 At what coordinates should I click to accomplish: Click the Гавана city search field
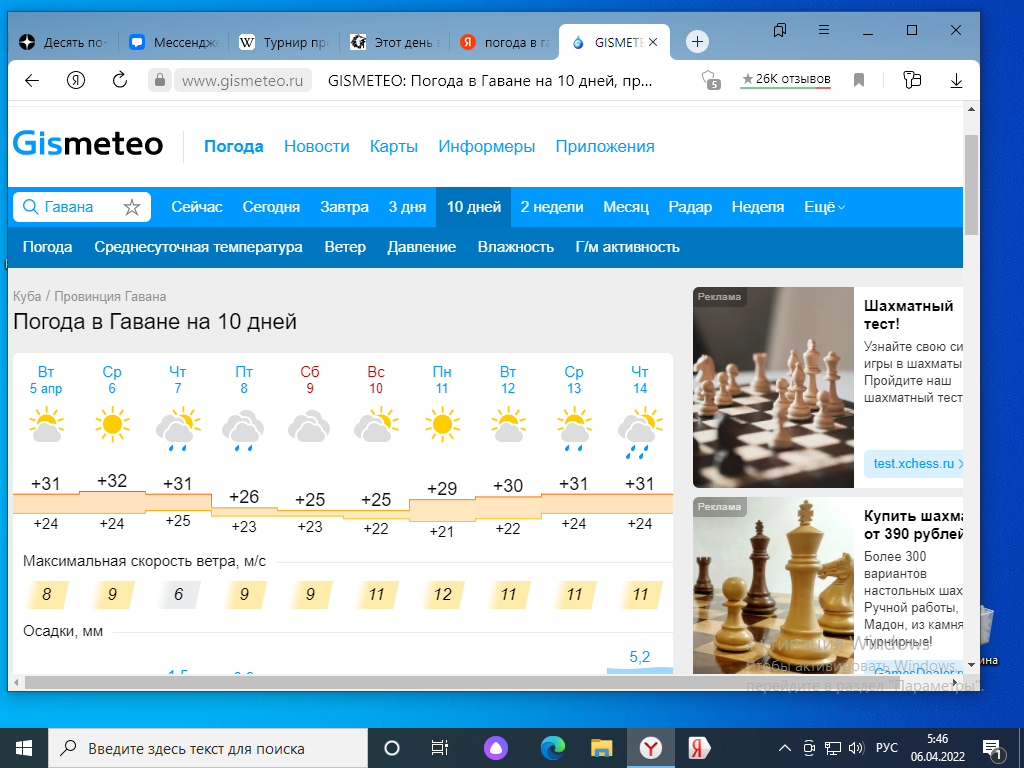(x=82, y=207)
